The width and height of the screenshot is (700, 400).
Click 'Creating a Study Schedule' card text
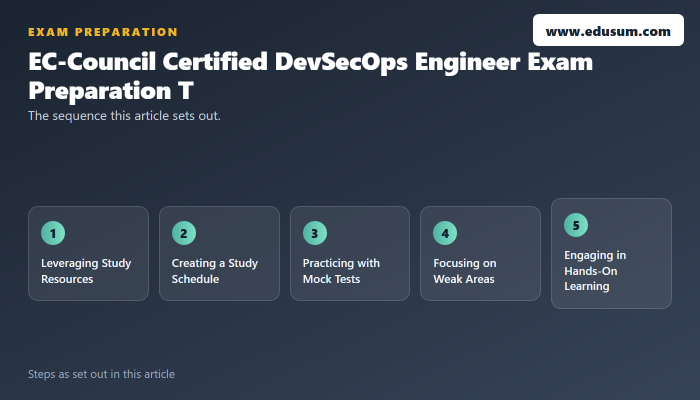[215, 271]
